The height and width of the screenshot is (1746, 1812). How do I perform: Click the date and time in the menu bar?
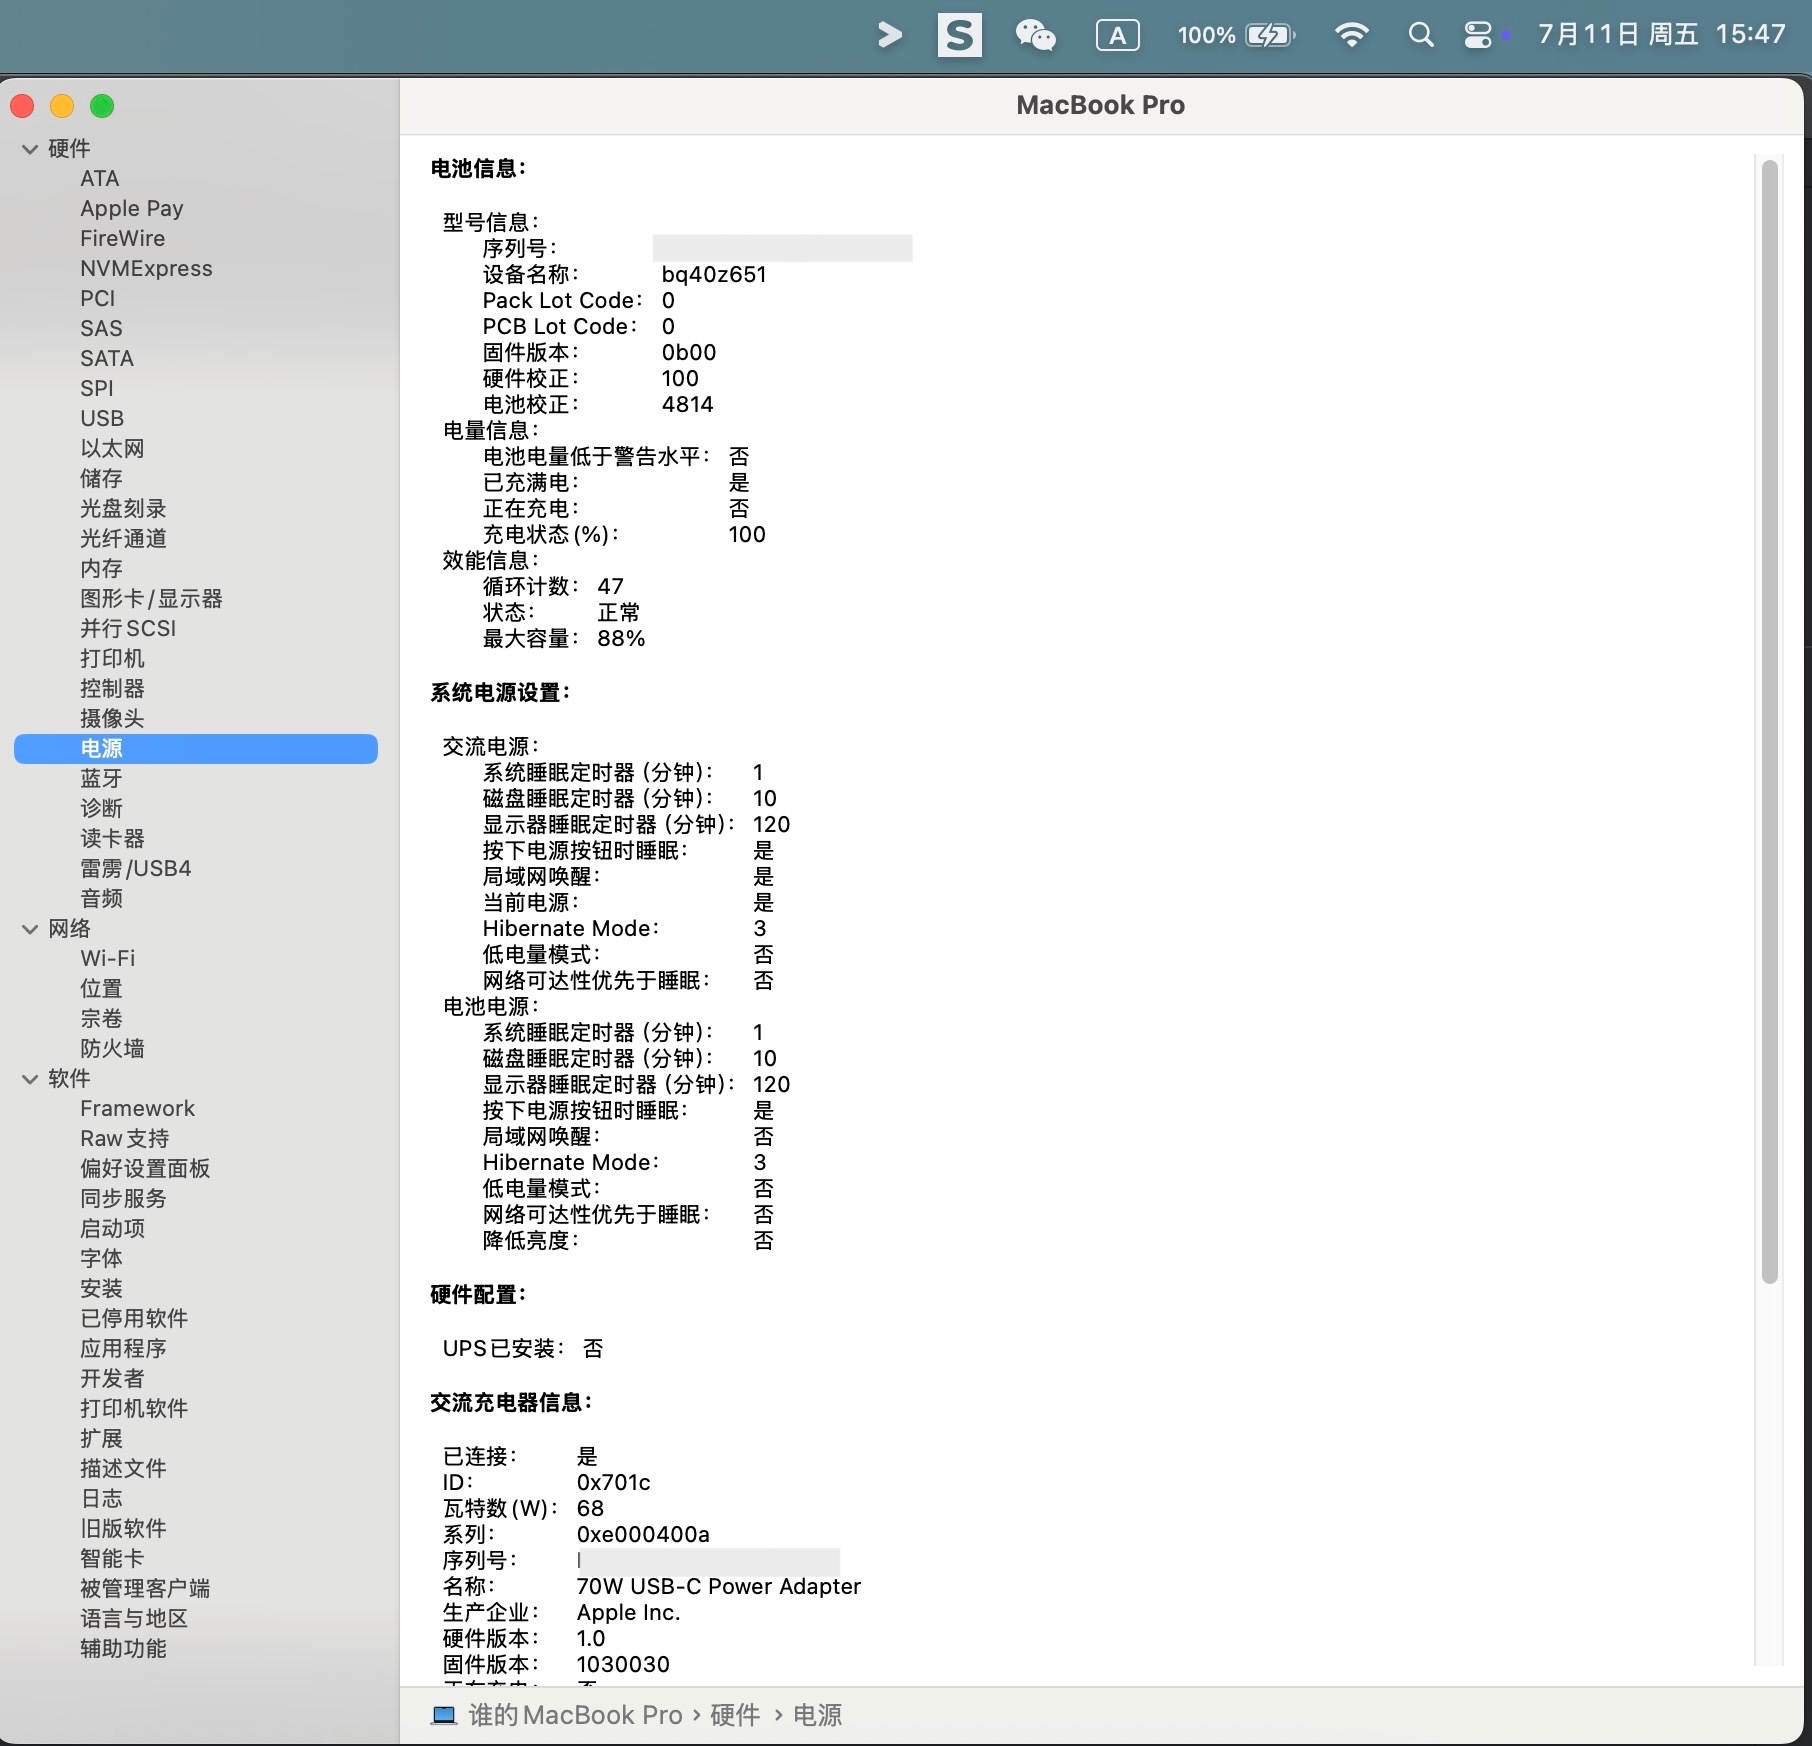click(x=1661, y=35)
